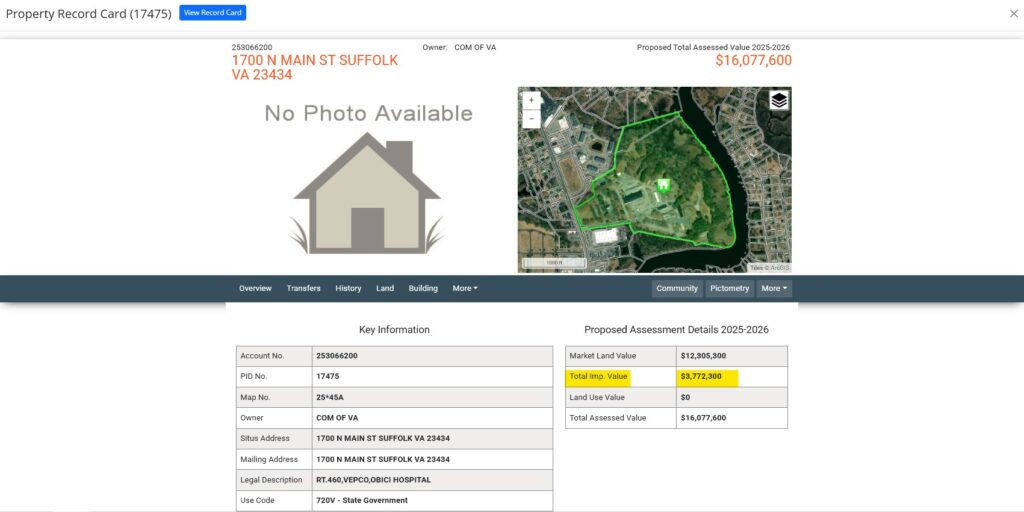Close the Property Record Card dialog
This screenshot has height=512, width=1024.
pyautogui.click(x=1013, y=14)
